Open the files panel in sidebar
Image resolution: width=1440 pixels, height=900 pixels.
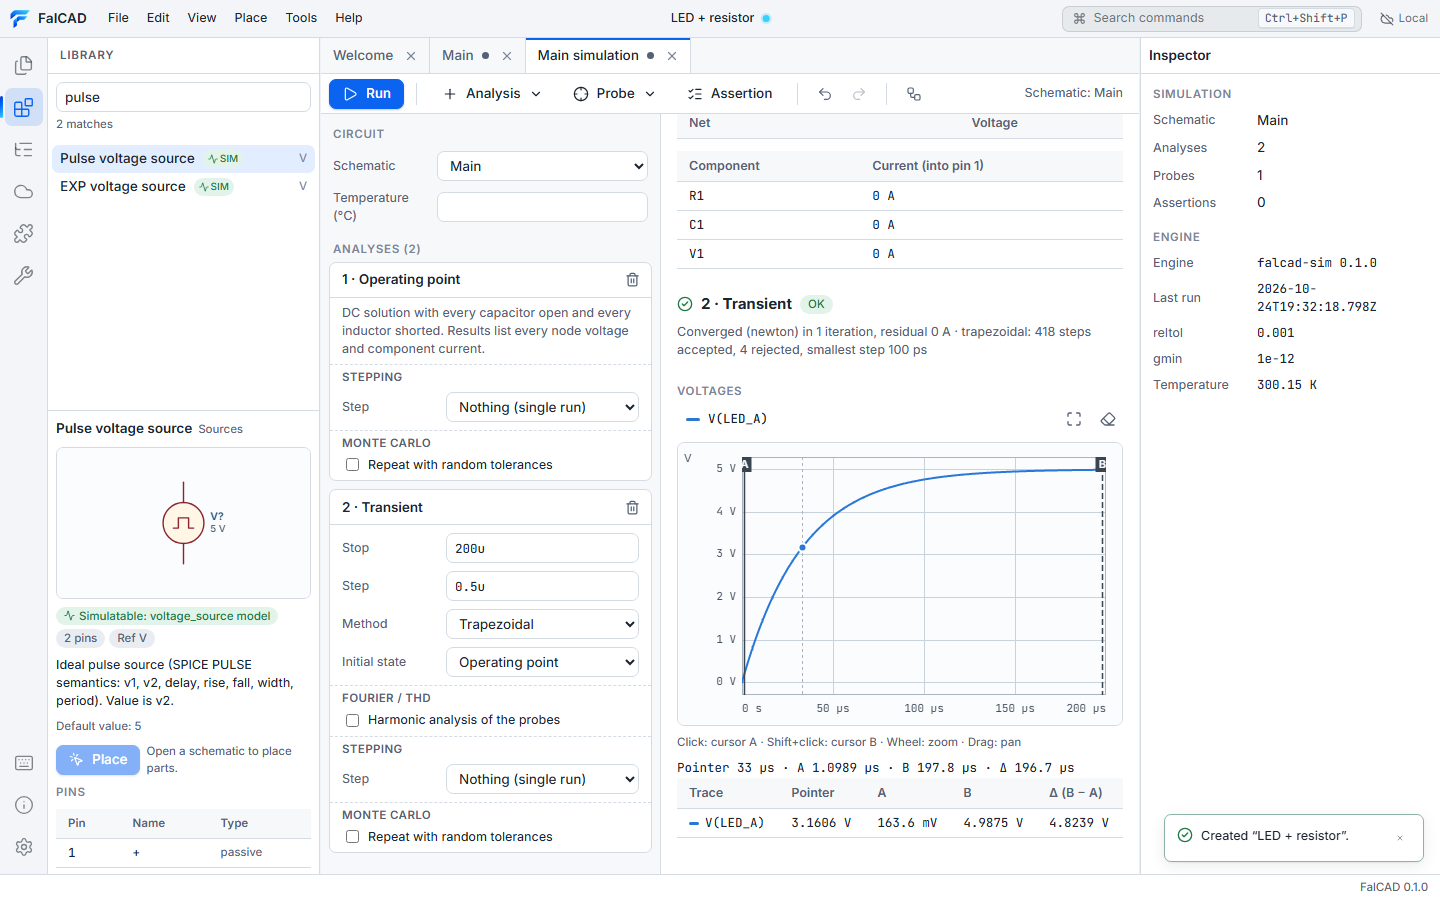[x=24, y=66]
